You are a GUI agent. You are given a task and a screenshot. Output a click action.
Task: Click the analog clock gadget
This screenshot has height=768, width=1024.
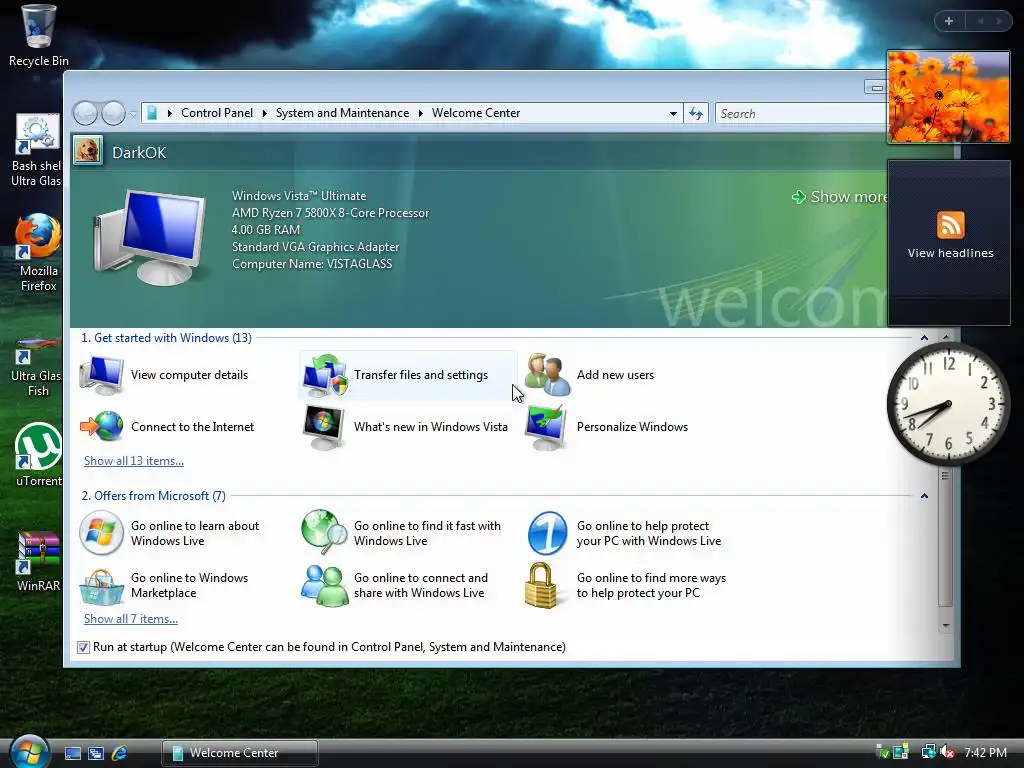point(948,405)
